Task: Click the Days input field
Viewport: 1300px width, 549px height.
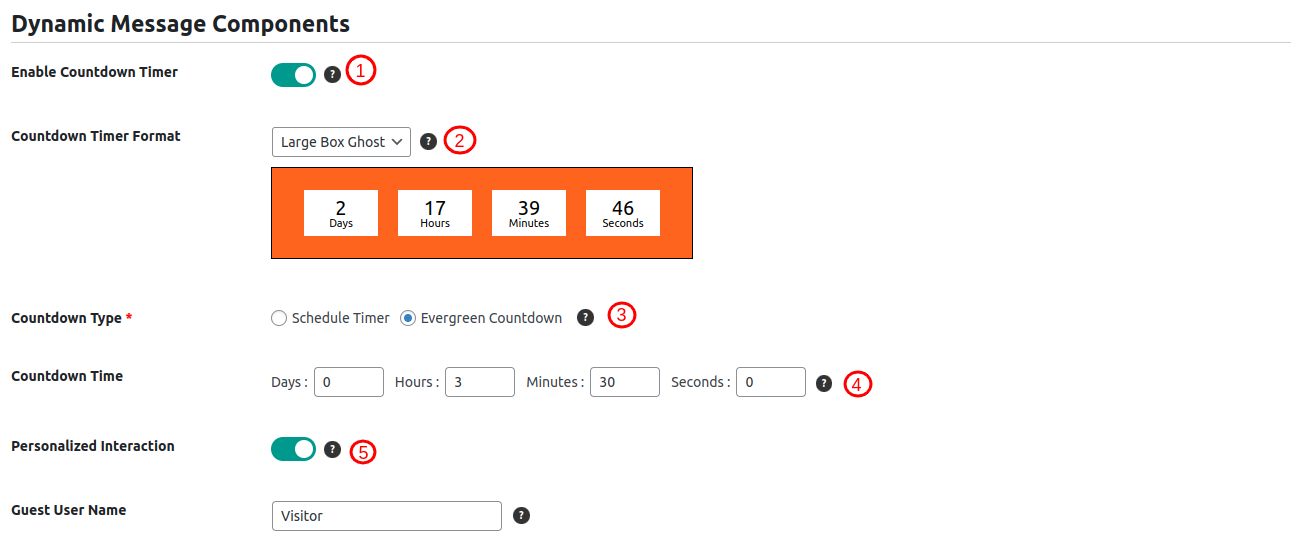Action: [x=349, y=382]
